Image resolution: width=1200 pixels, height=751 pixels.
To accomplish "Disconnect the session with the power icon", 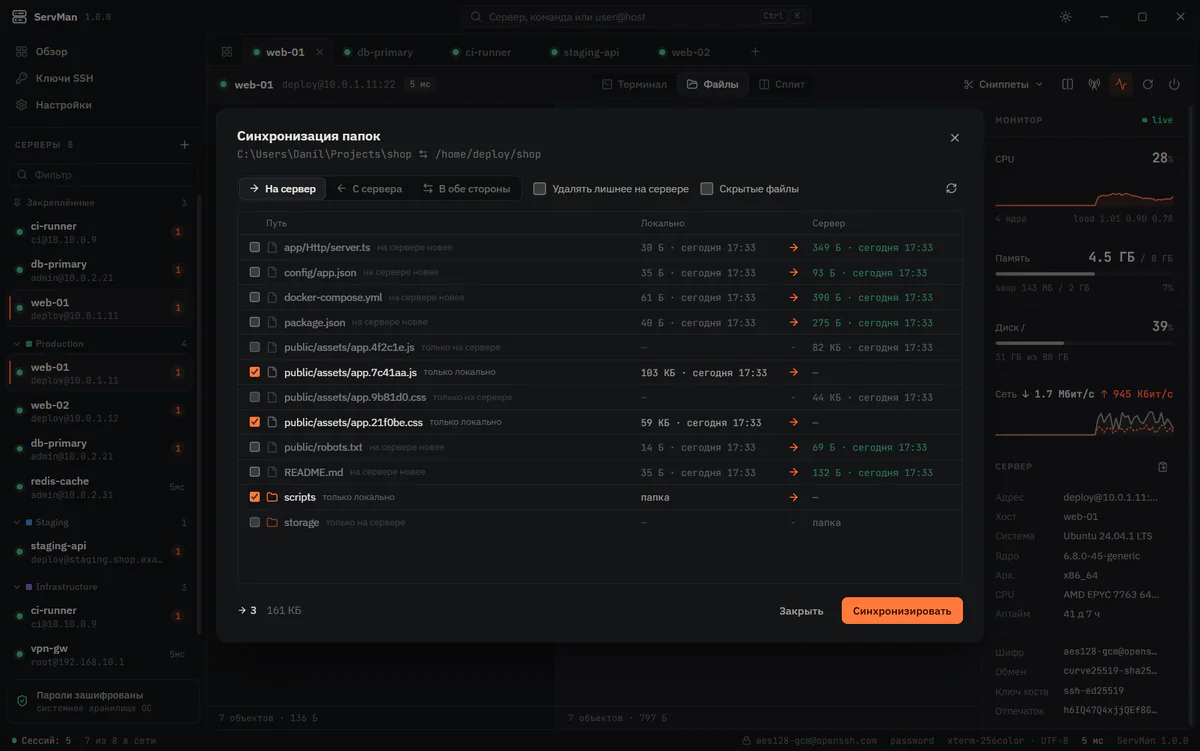I will [x=1174, y=85].
